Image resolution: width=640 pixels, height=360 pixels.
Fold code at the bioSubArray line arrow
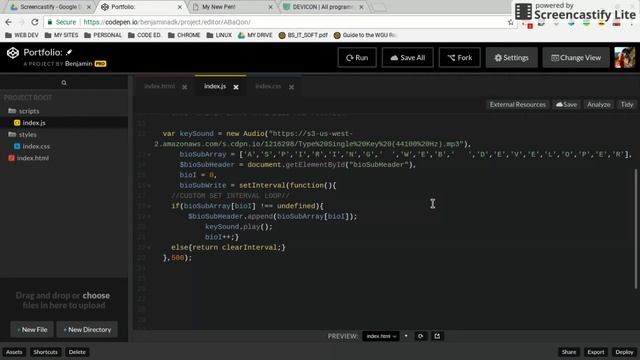pyautogui.click(x=149, y=155)
